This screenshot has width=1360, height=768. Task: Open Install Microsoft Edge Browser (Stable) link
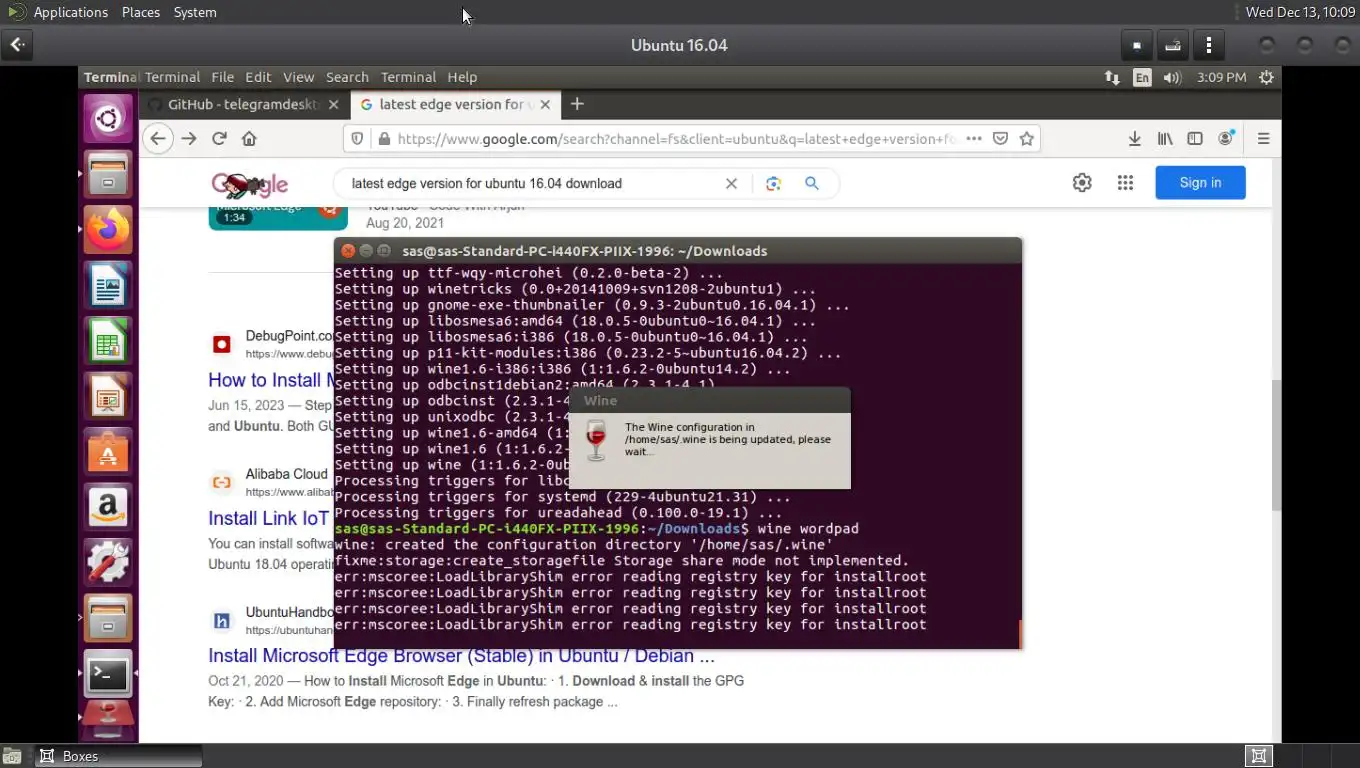coord(461,656)
